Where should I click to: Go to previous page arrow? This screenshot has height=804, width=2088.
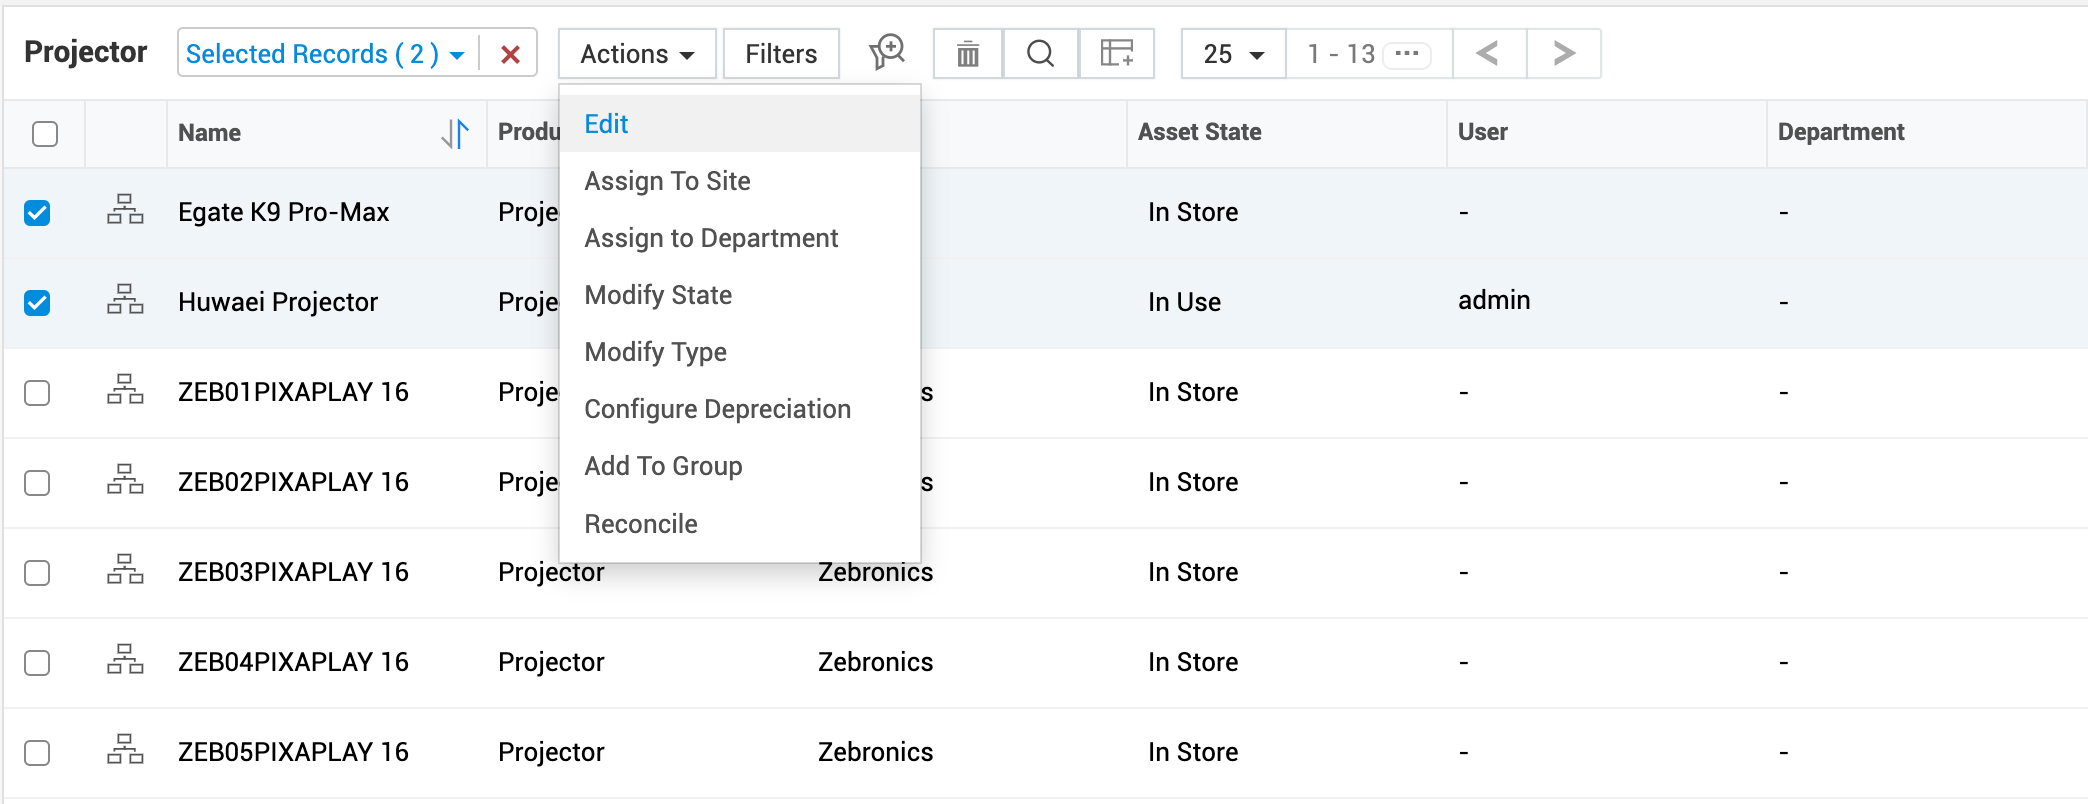pos(1488,54)
